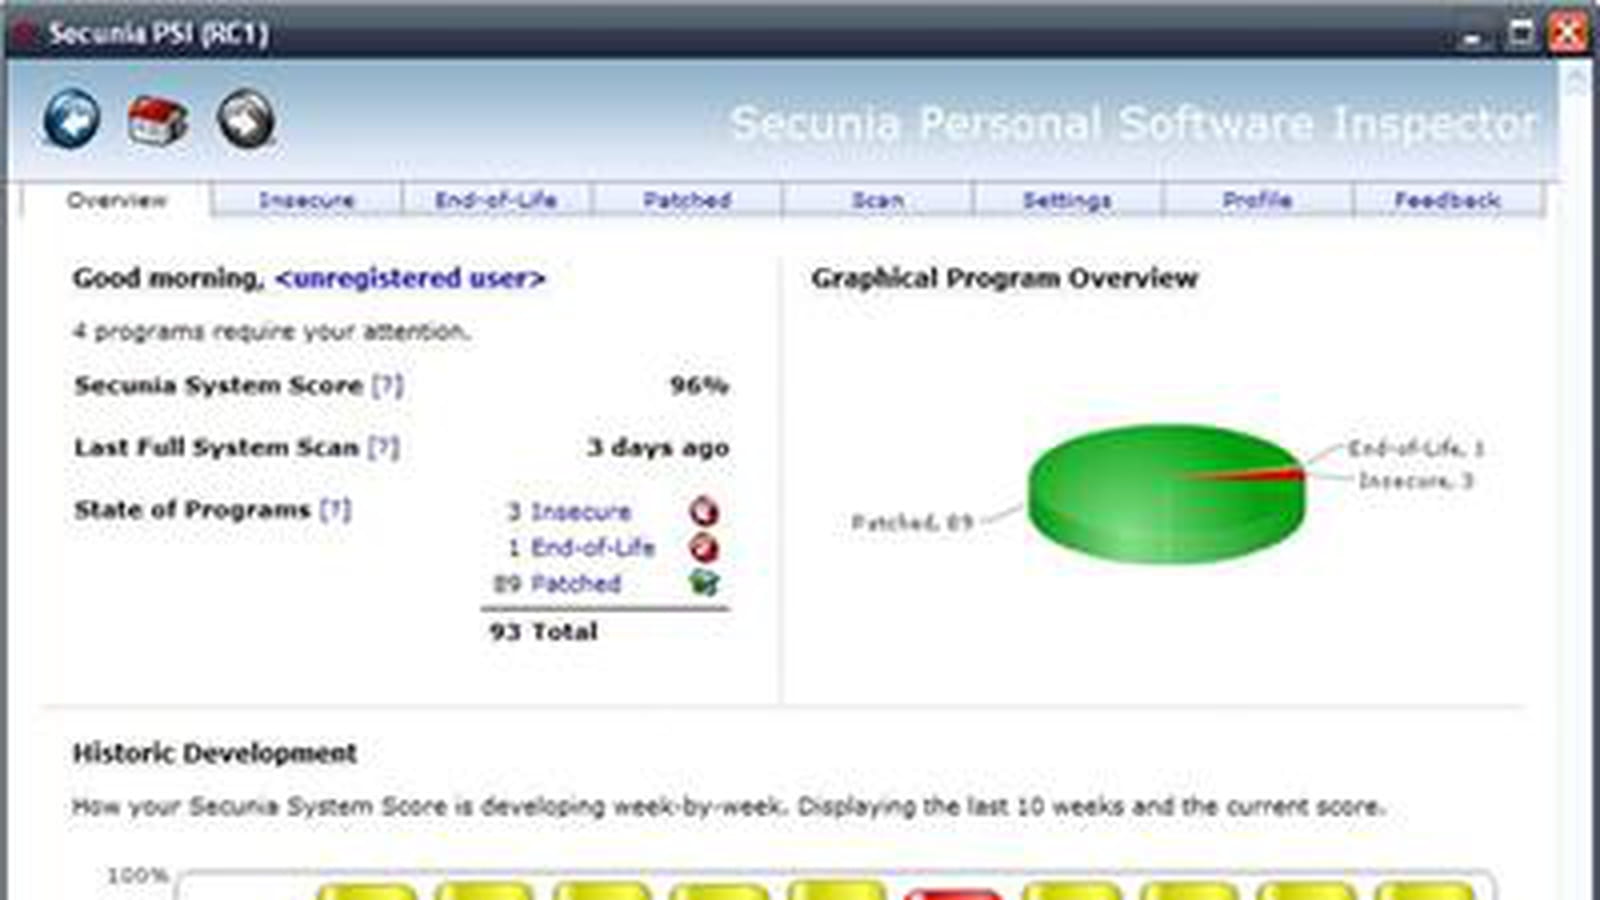Click the '93 Total' text
This screenshot has width=1600, height=900.
pyautogui.click(x=543, y=631)
